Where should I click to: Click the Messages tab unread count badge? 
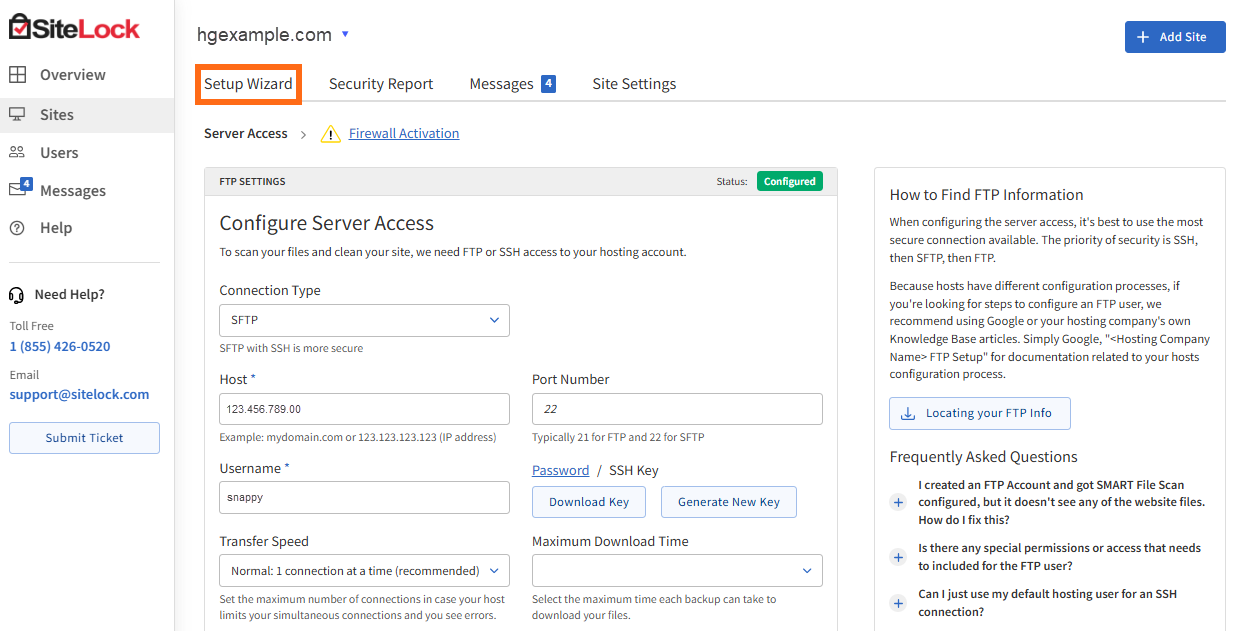click(548, 84)
